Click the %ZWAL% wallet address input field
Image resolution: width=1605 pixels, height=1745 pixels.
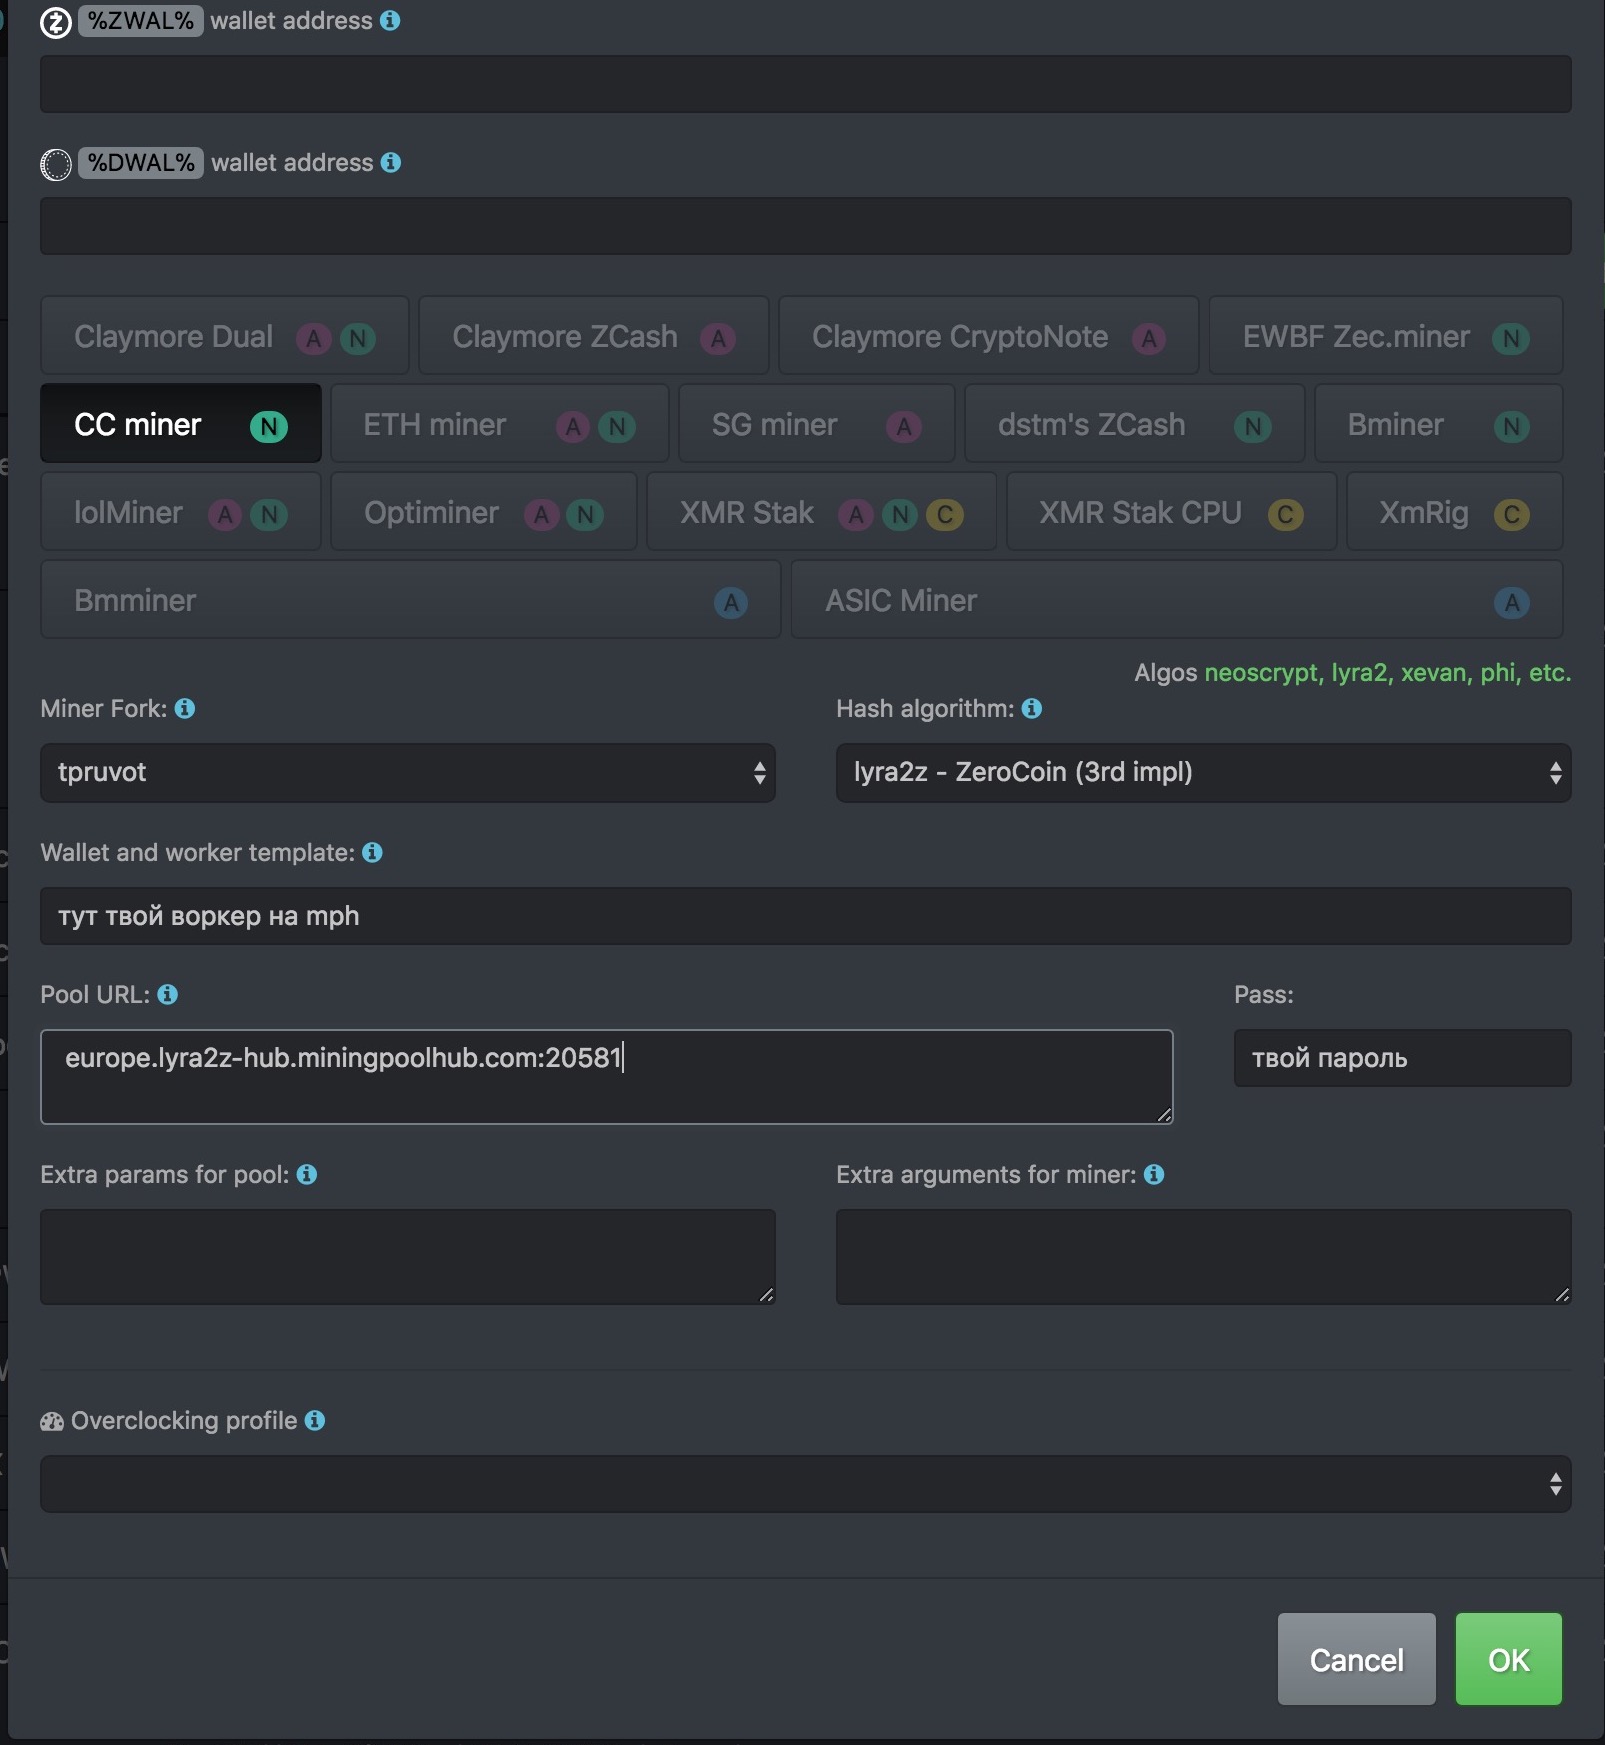tap(806, 84)
